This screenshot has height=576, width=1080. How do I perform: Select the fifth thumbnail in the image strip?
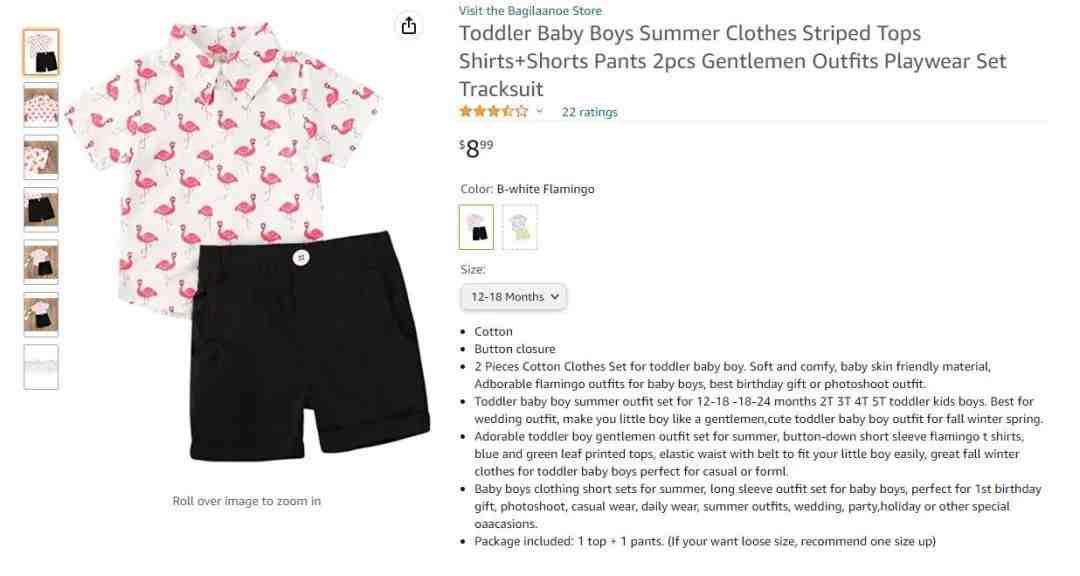click(x=41, y=262)
